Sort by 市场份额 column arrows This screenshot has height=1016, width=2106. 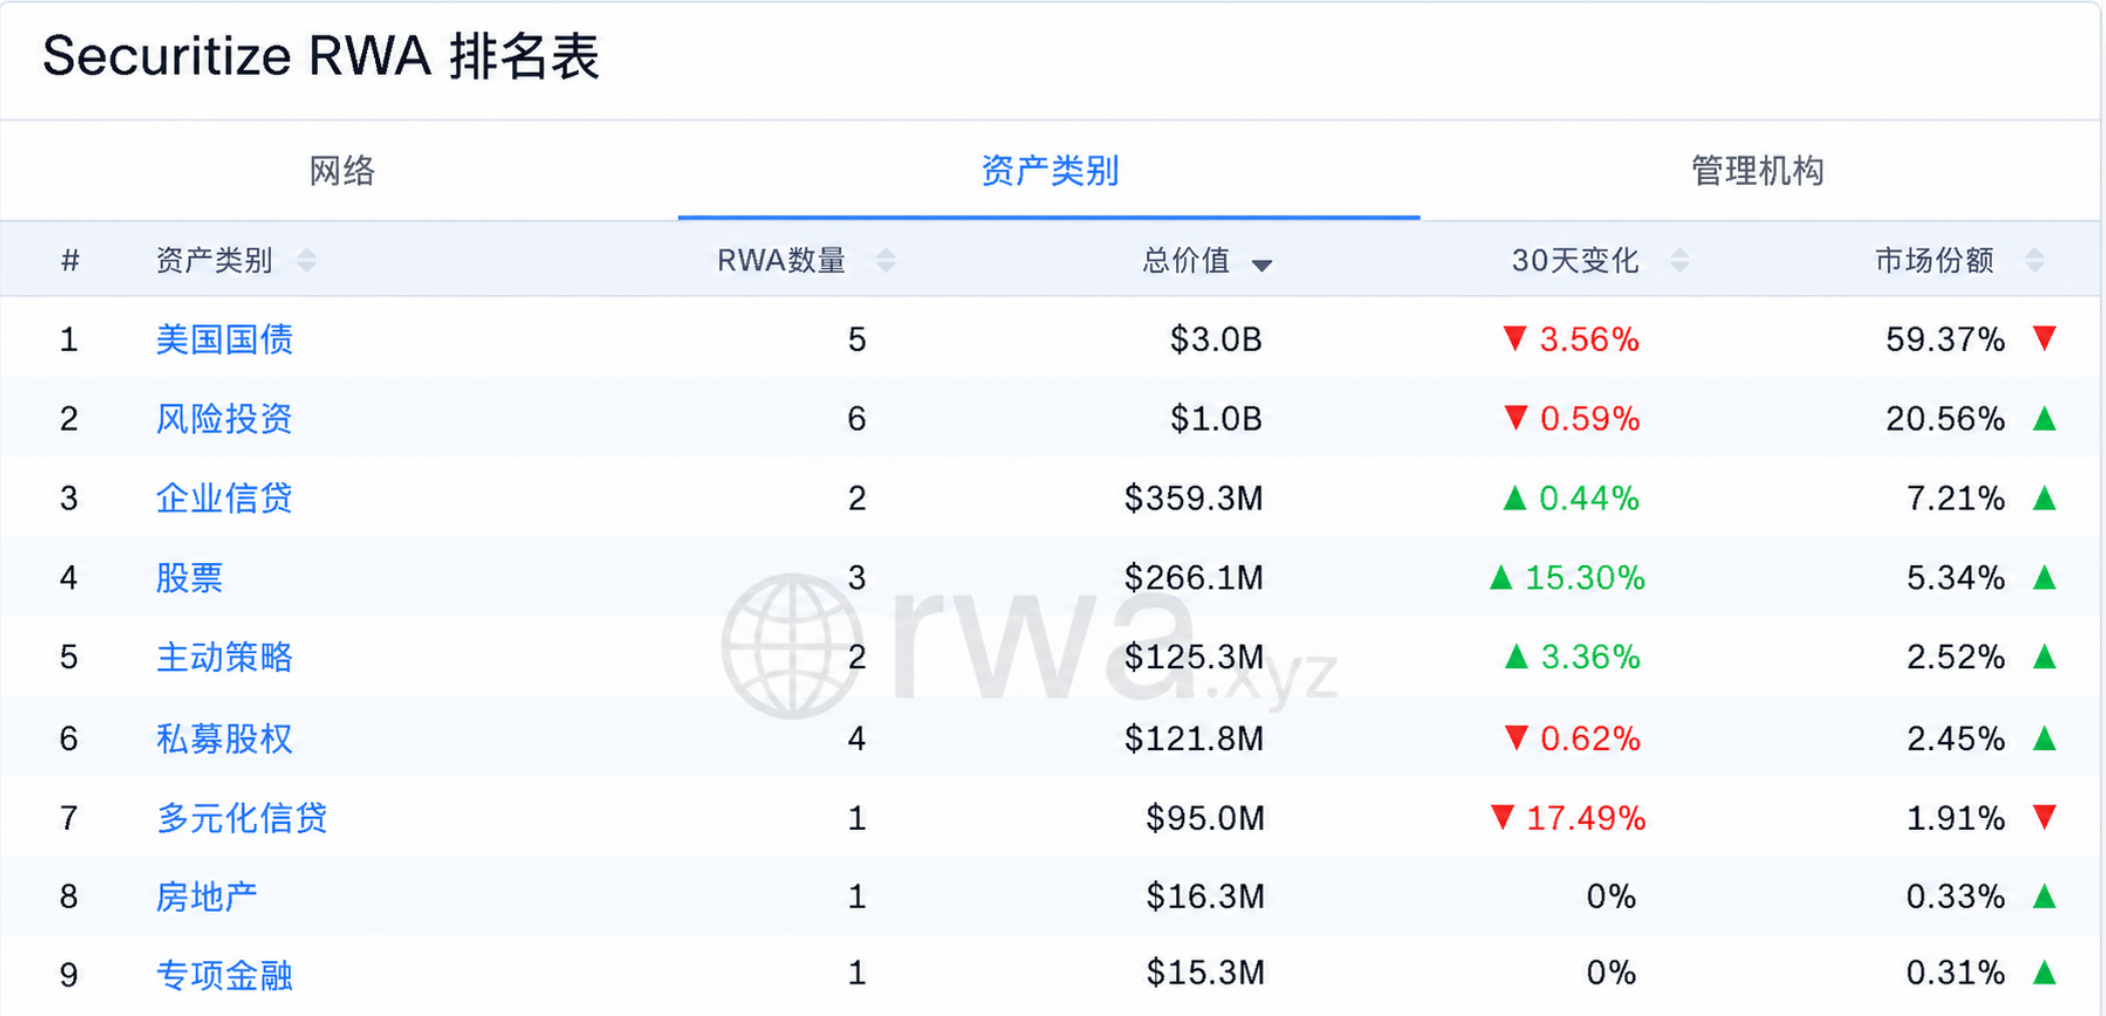[x=2034, y=261]
